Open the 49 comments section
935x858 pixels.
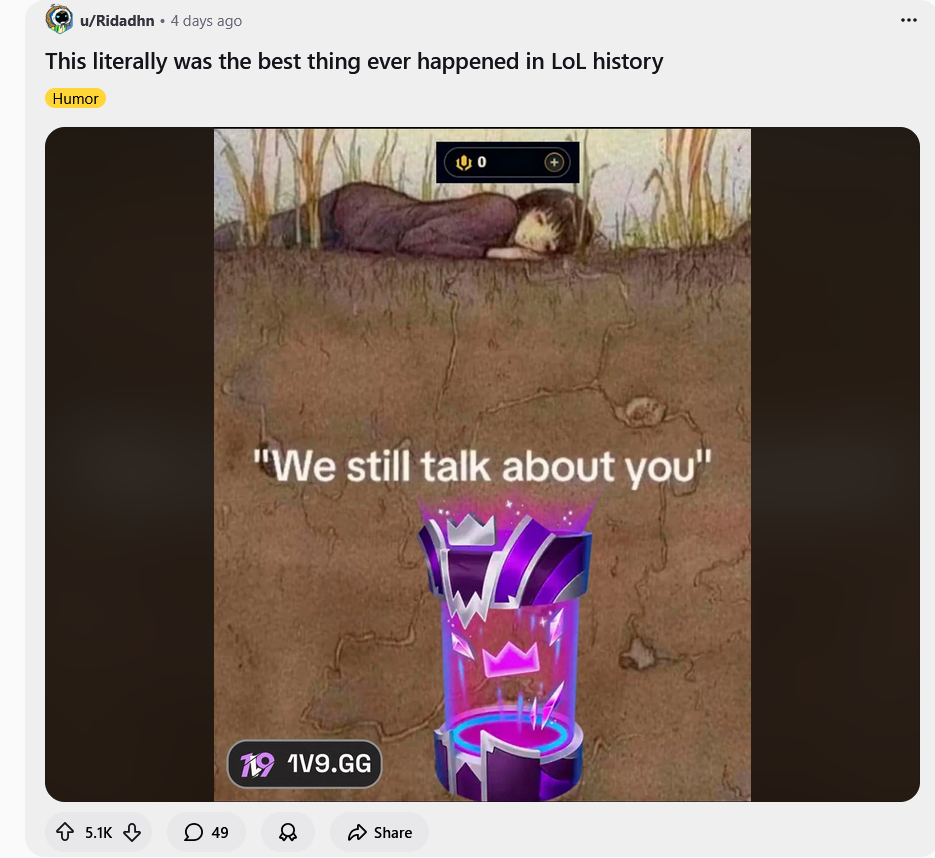[x=206, y=832]
